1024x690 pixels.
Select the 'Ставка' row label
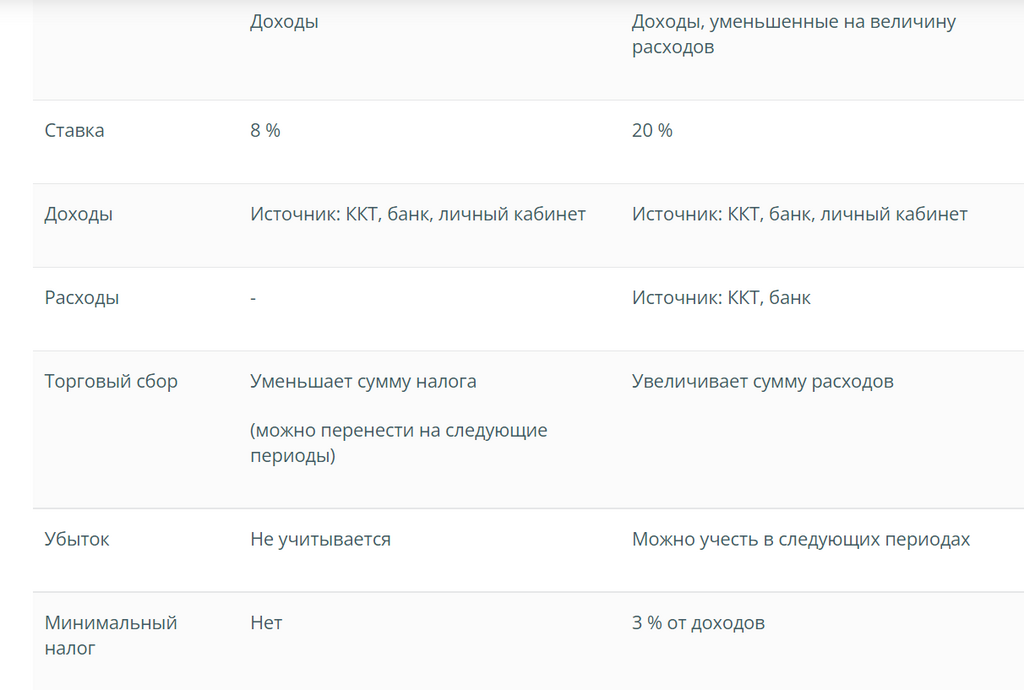tap(74, 131)
